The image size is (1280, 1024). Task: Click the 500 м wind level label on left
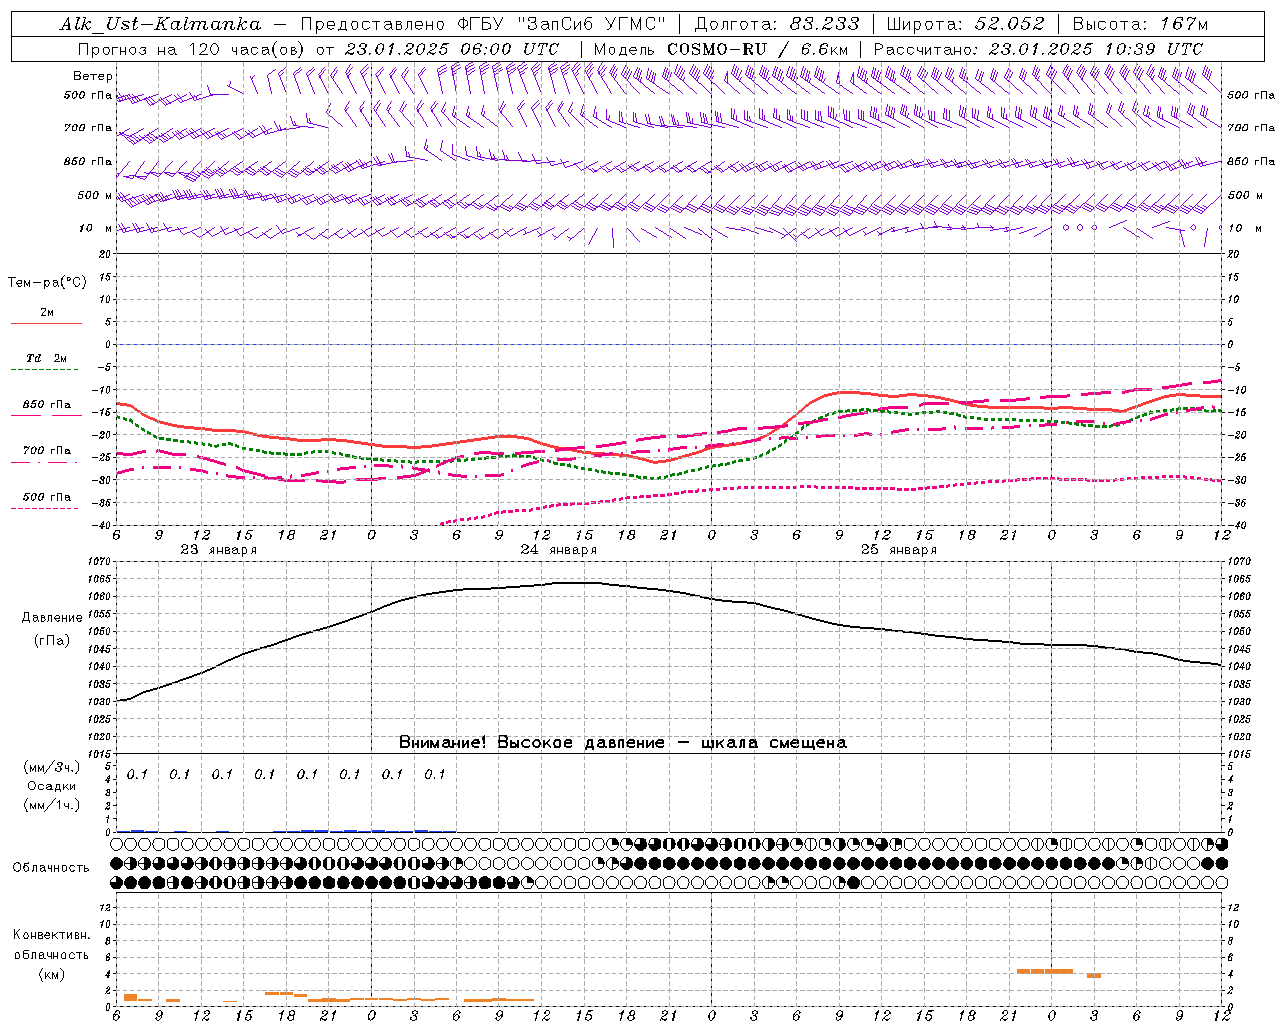95,195
